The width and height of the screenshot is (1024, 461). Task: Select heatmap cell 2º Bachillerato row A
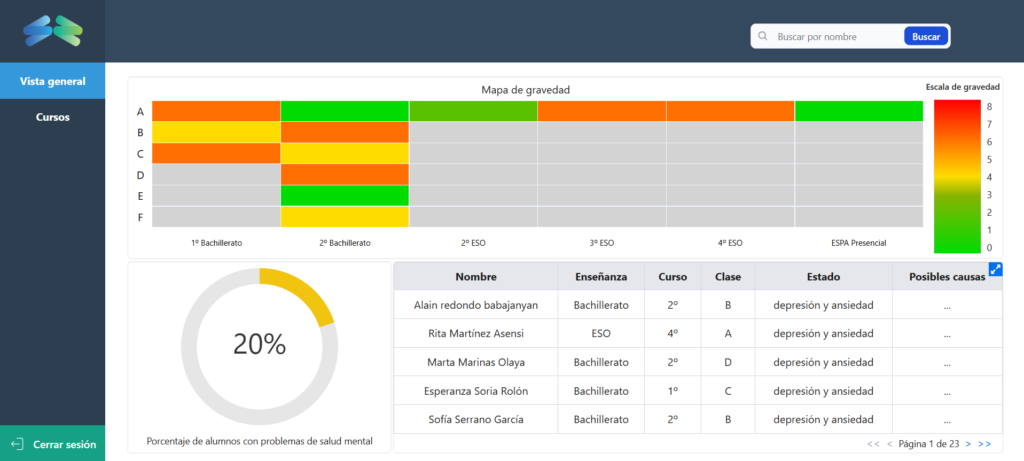pyautogui.click(x=345, y=111)
